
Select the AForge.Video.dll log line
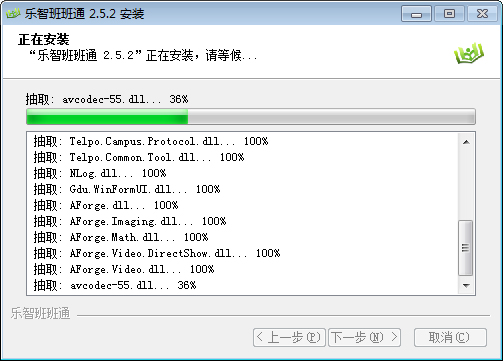point(124,269)
